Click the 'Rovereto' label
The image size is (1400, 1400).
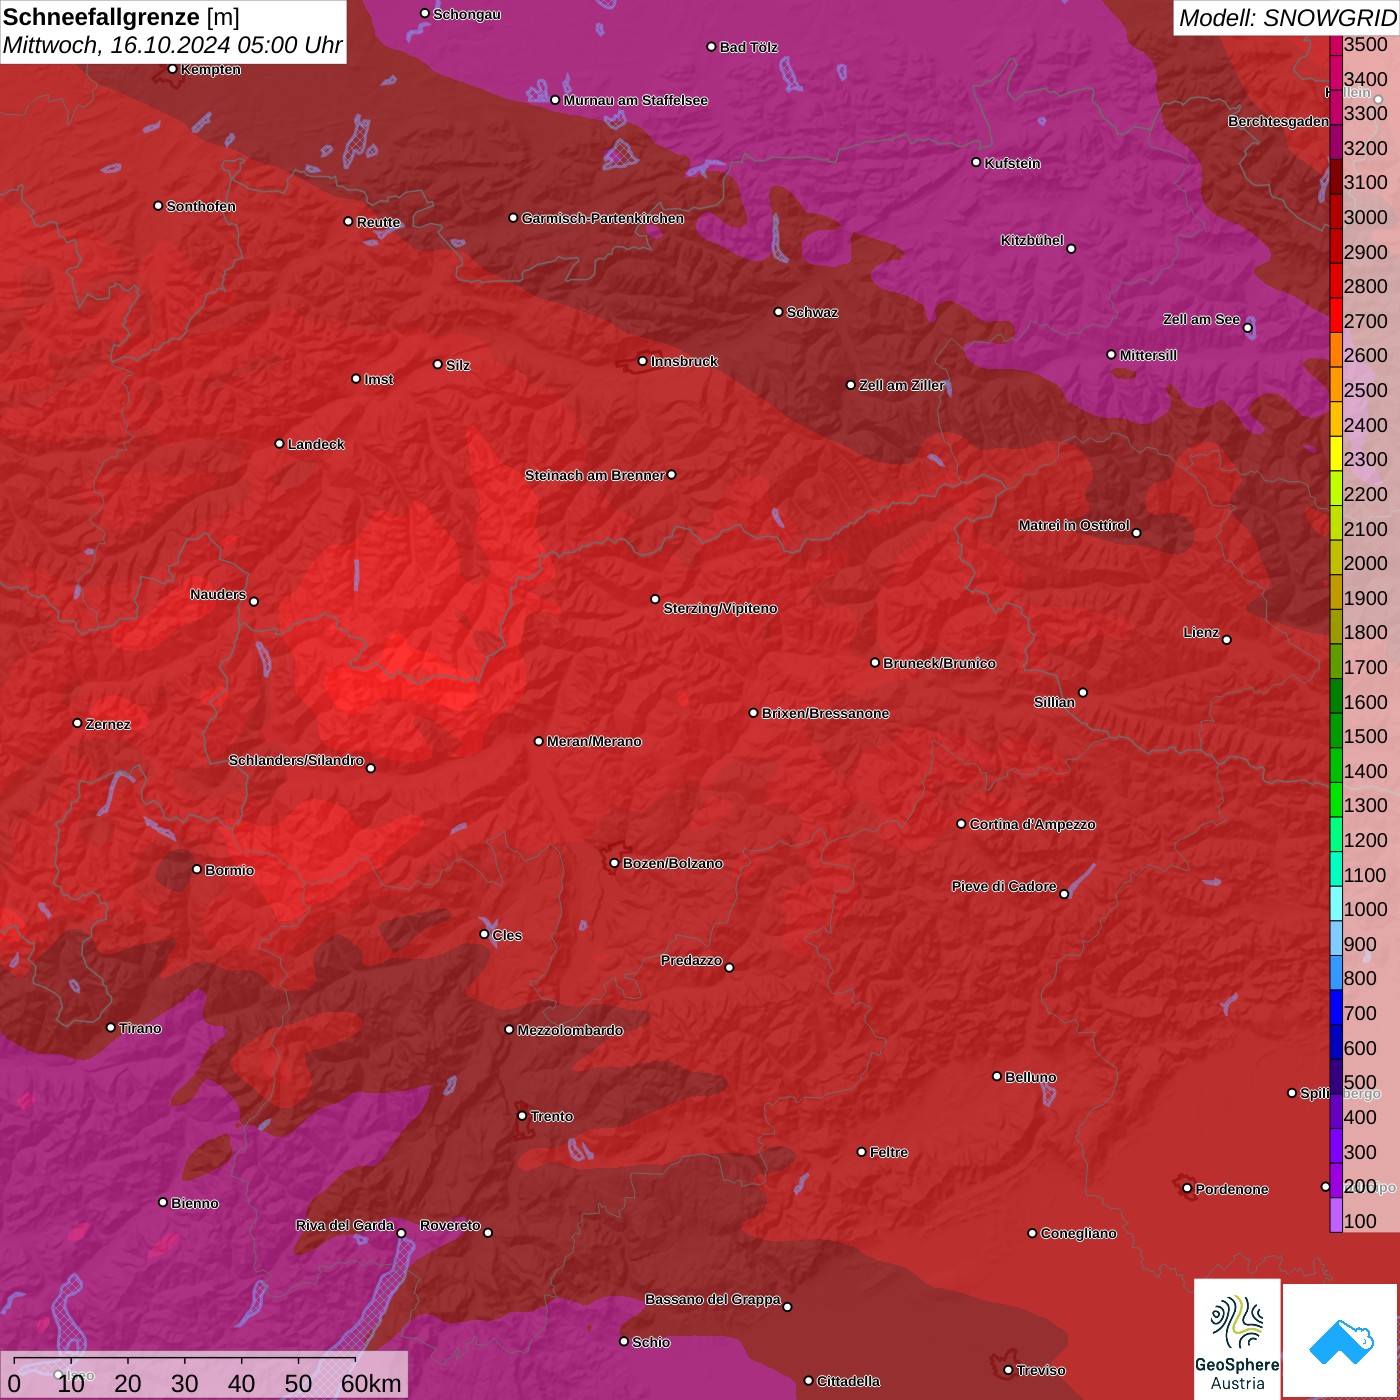pos(450,1225)
